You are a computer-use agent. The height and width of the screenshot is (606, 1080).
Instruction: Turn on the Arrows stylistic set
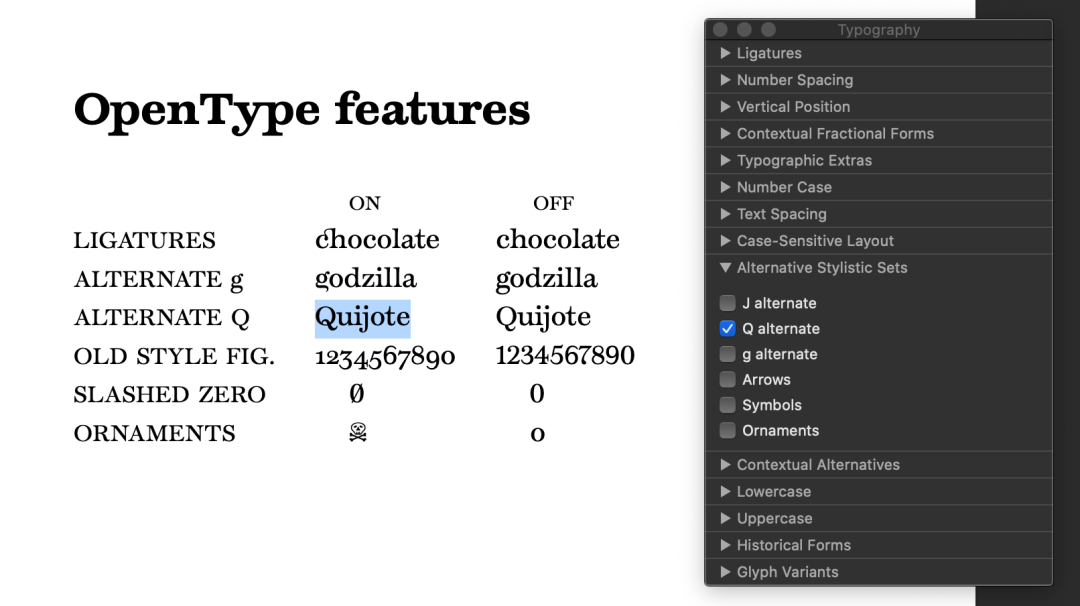pyautogui.click(x=728, y=380)
